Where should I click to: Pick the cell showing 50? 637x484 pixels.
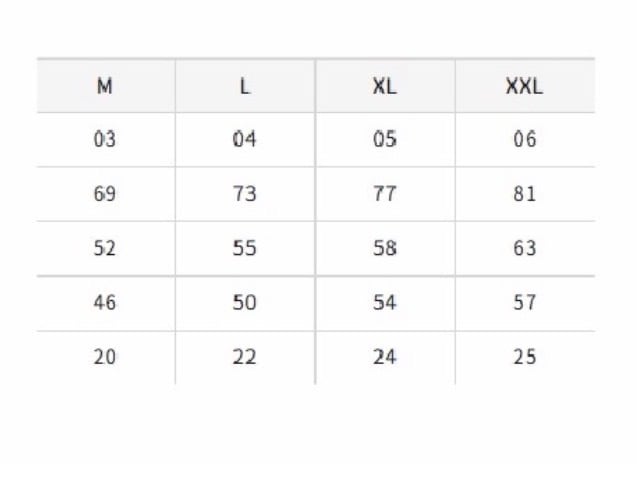pyautogui.click(x=245, y=304)
